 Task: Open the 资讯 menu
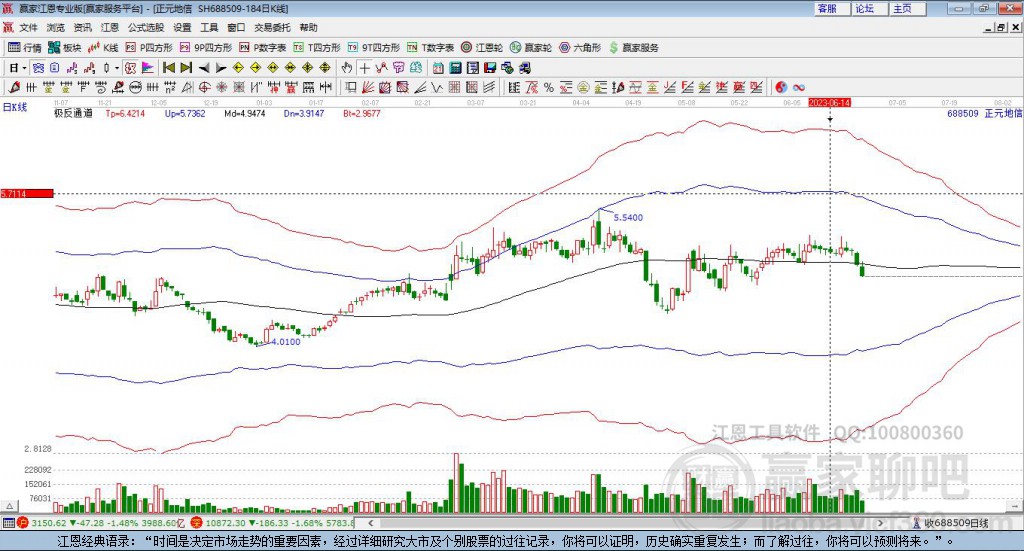click(x=83, y=27)
